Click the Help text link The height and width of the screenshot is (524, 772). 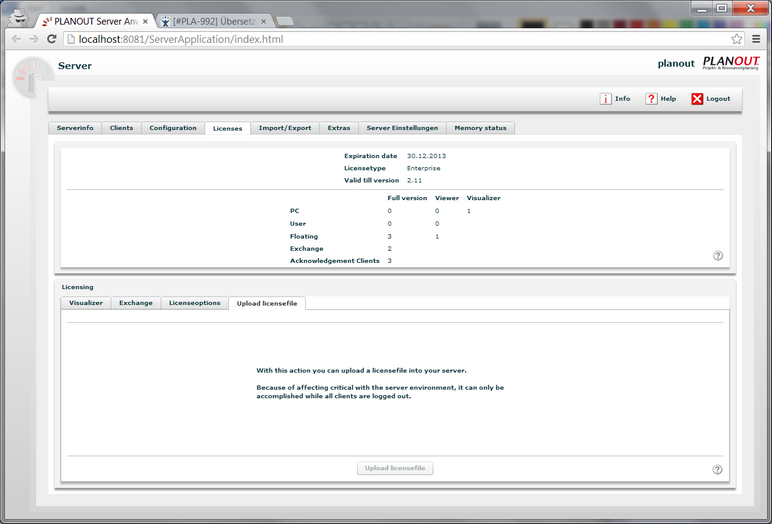(668, 99)
